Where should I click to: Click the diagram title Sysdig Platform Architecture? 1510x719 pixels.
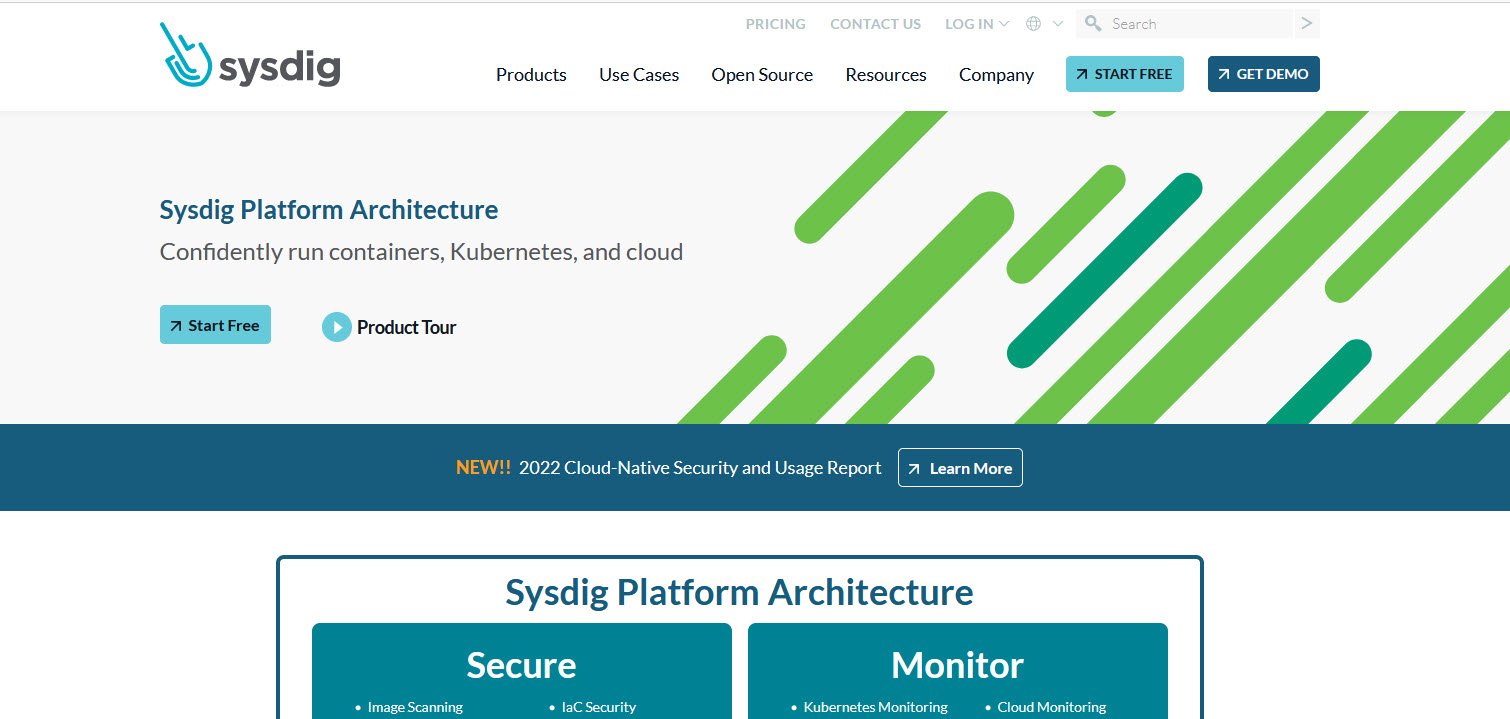pos(739,592)
